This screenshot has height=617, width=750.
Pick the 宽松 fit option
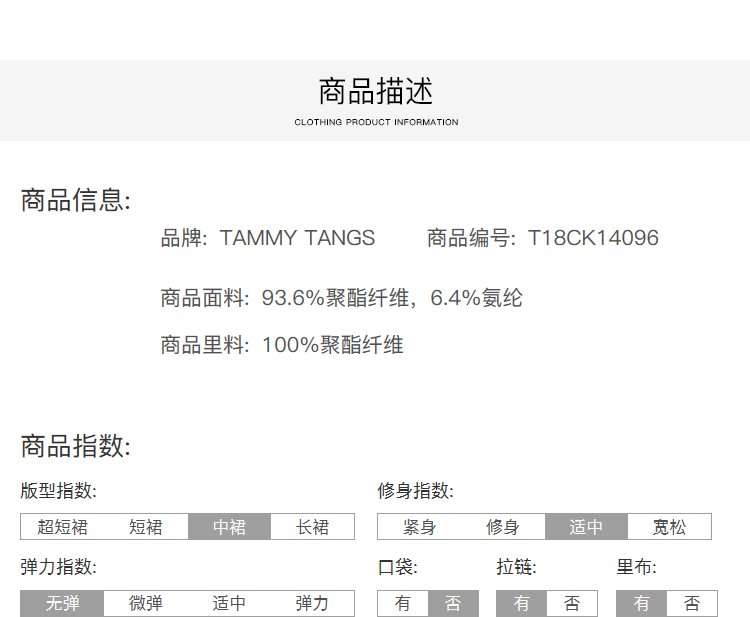coord(669,527)
